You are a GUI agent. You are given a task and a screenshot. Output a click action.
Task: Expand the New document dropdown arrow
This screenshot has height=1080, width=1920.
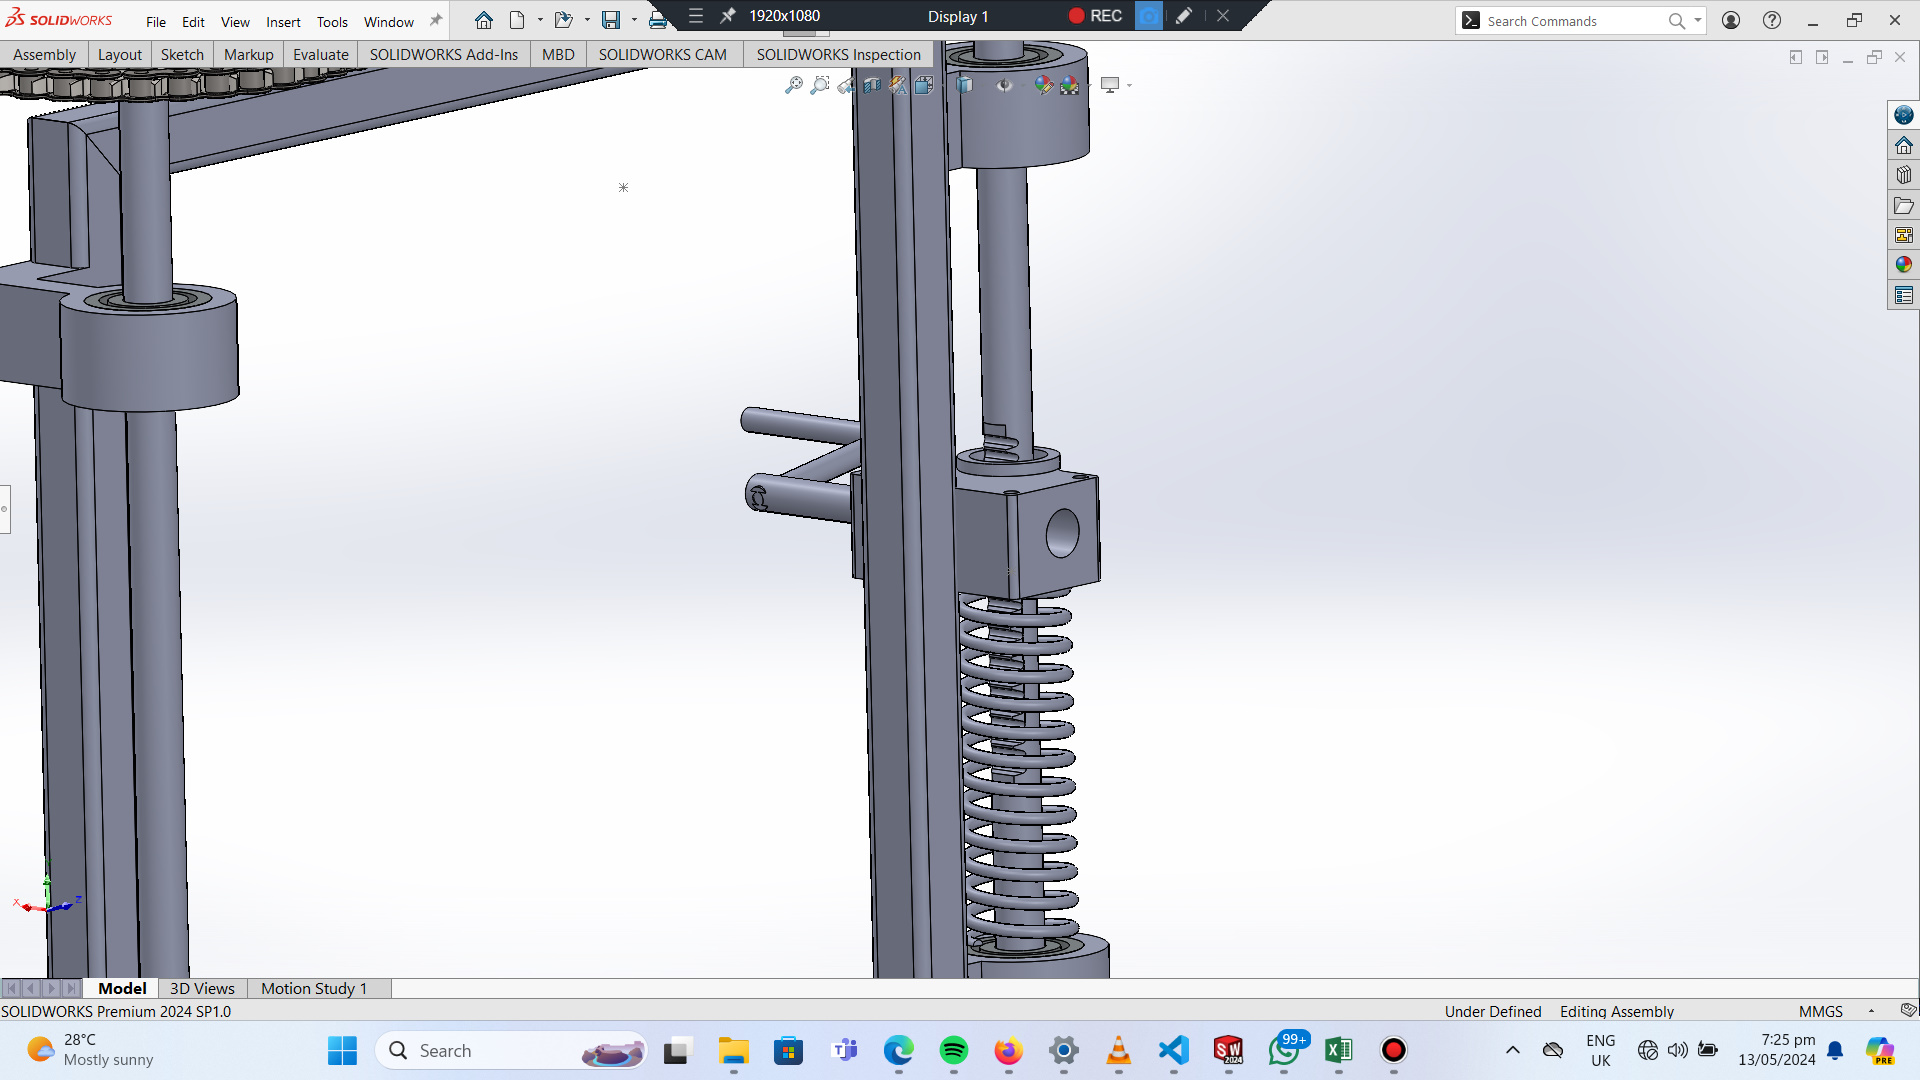(x=540, y=20)
